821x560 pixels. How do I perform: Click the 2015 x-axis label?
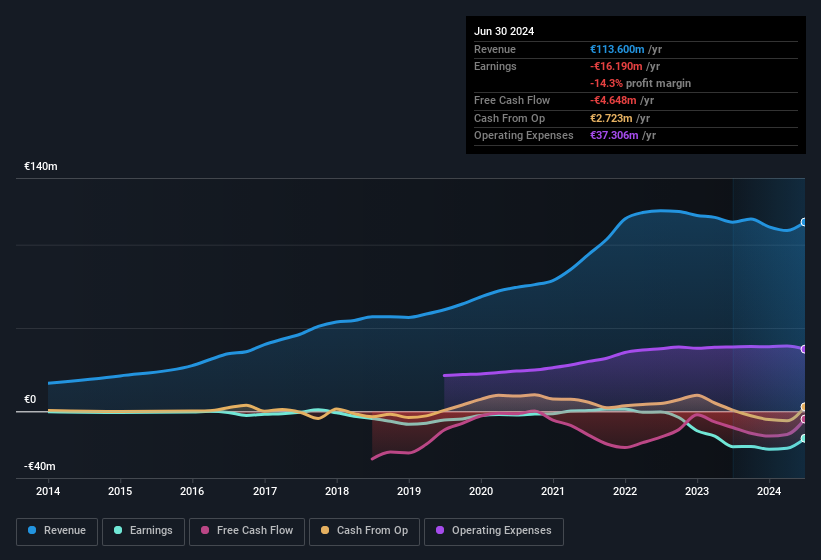pyautogui.click(x=120, y=491)
